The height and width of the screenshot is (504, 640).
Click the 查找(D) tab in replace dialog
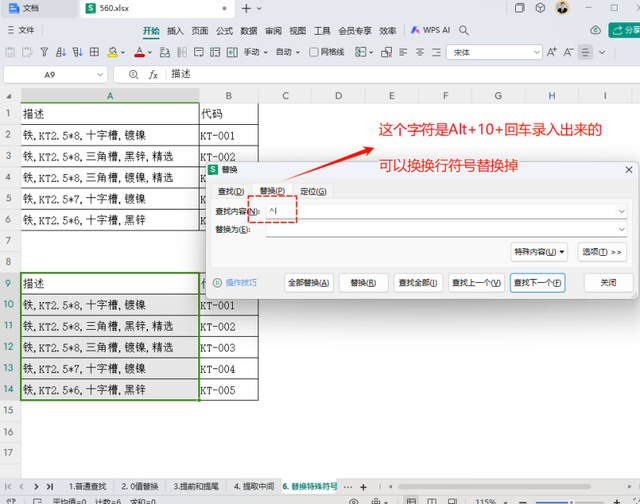click(x=231, y=191)
